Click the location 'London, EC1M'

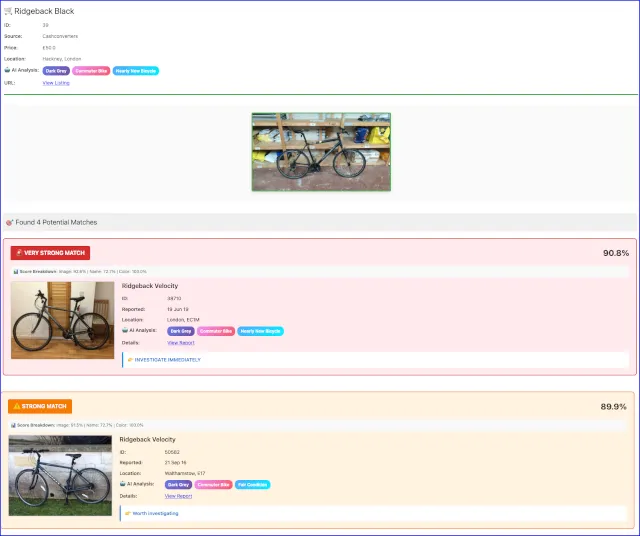coord(183,320)
